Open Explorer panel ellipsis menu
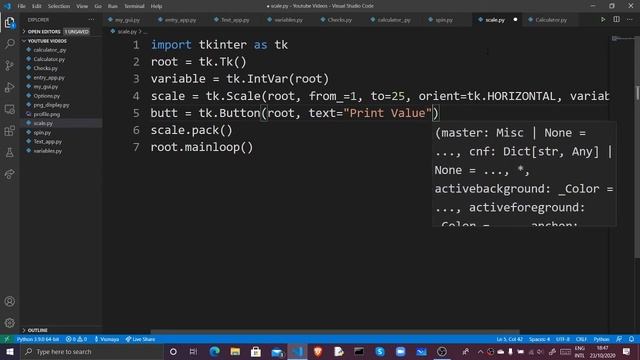 [x=91, y=20]
